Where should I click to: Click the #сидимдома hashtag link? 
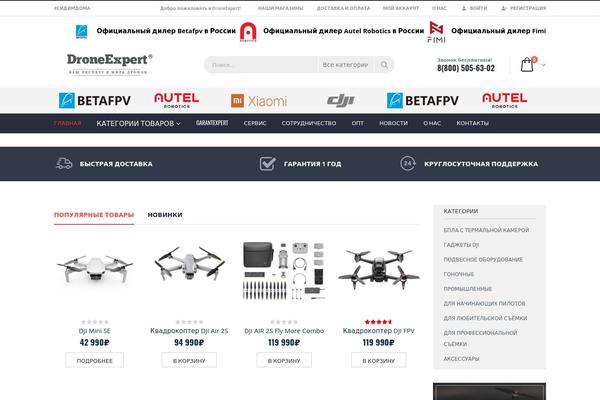(x=72, y=8)
